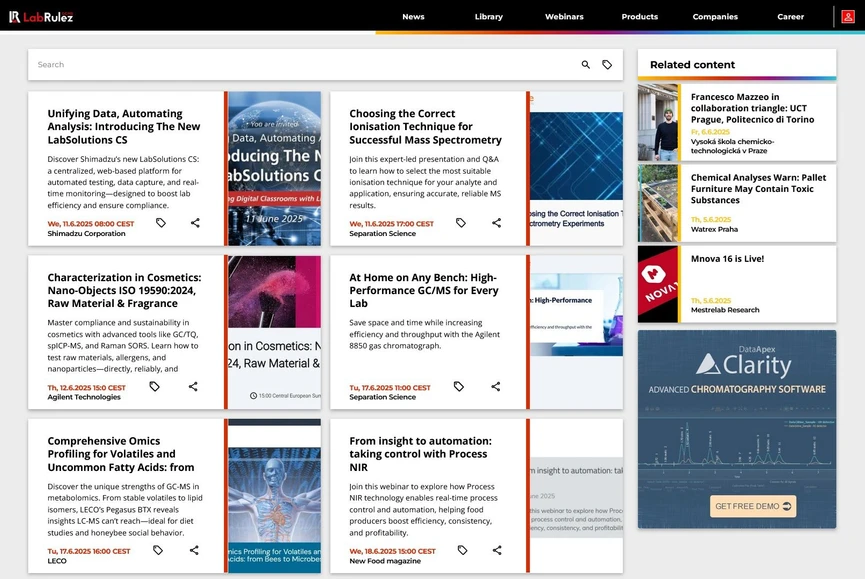This screenshot has height=579, width=865.
Task: Open At Home on Any Bench title
Action: [x=424, y=291]
